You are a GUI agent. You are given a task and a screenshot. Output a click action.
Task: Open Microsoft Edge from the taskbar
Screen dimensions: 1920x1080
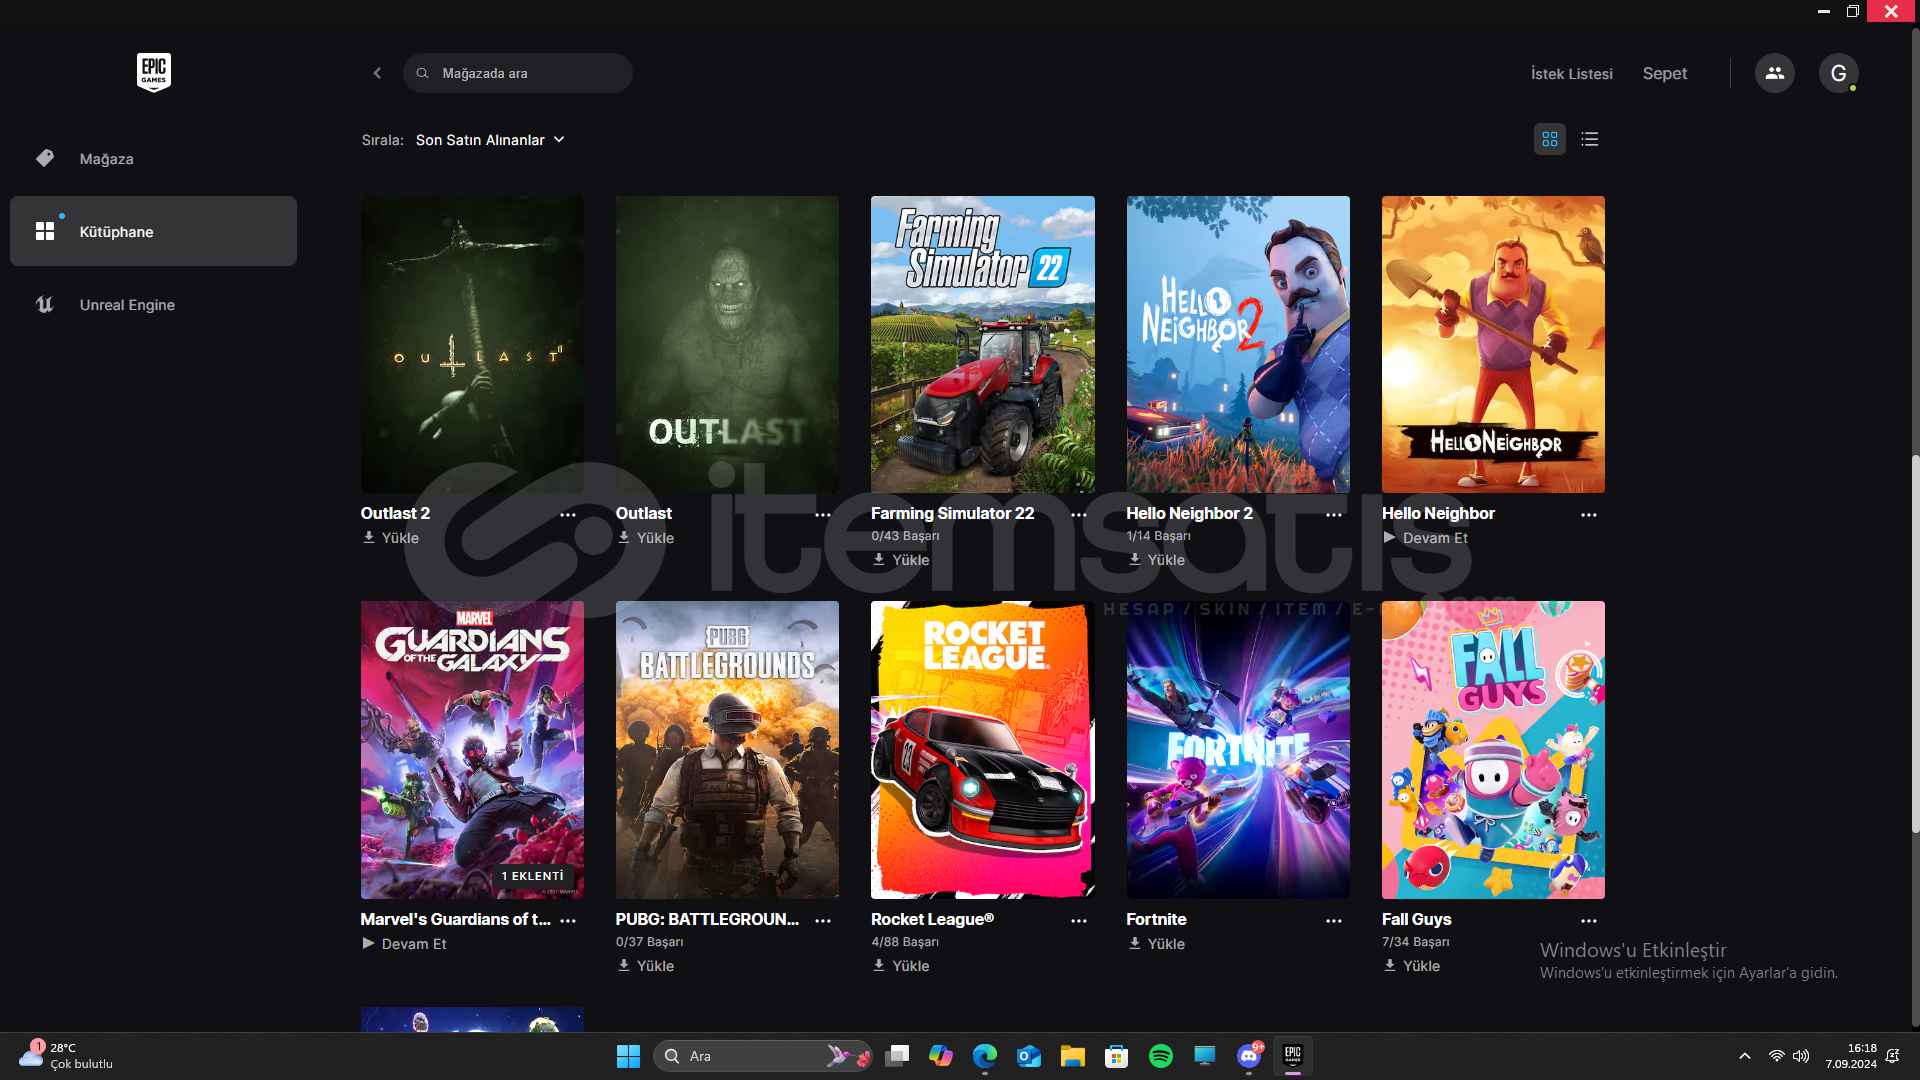point(985,1056)
